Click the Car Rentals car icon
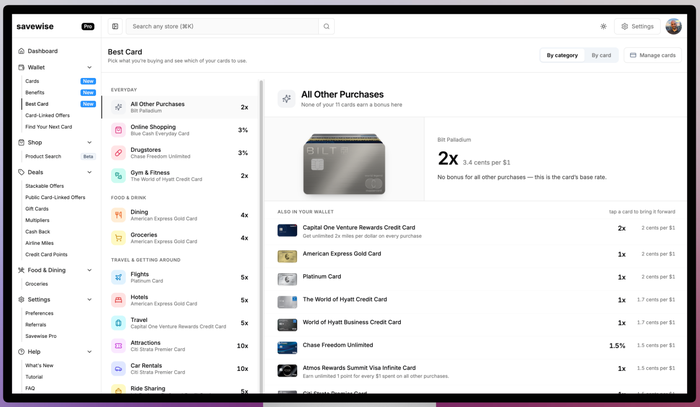This screenshot has width=700, height=407. (x=118, y=368)
